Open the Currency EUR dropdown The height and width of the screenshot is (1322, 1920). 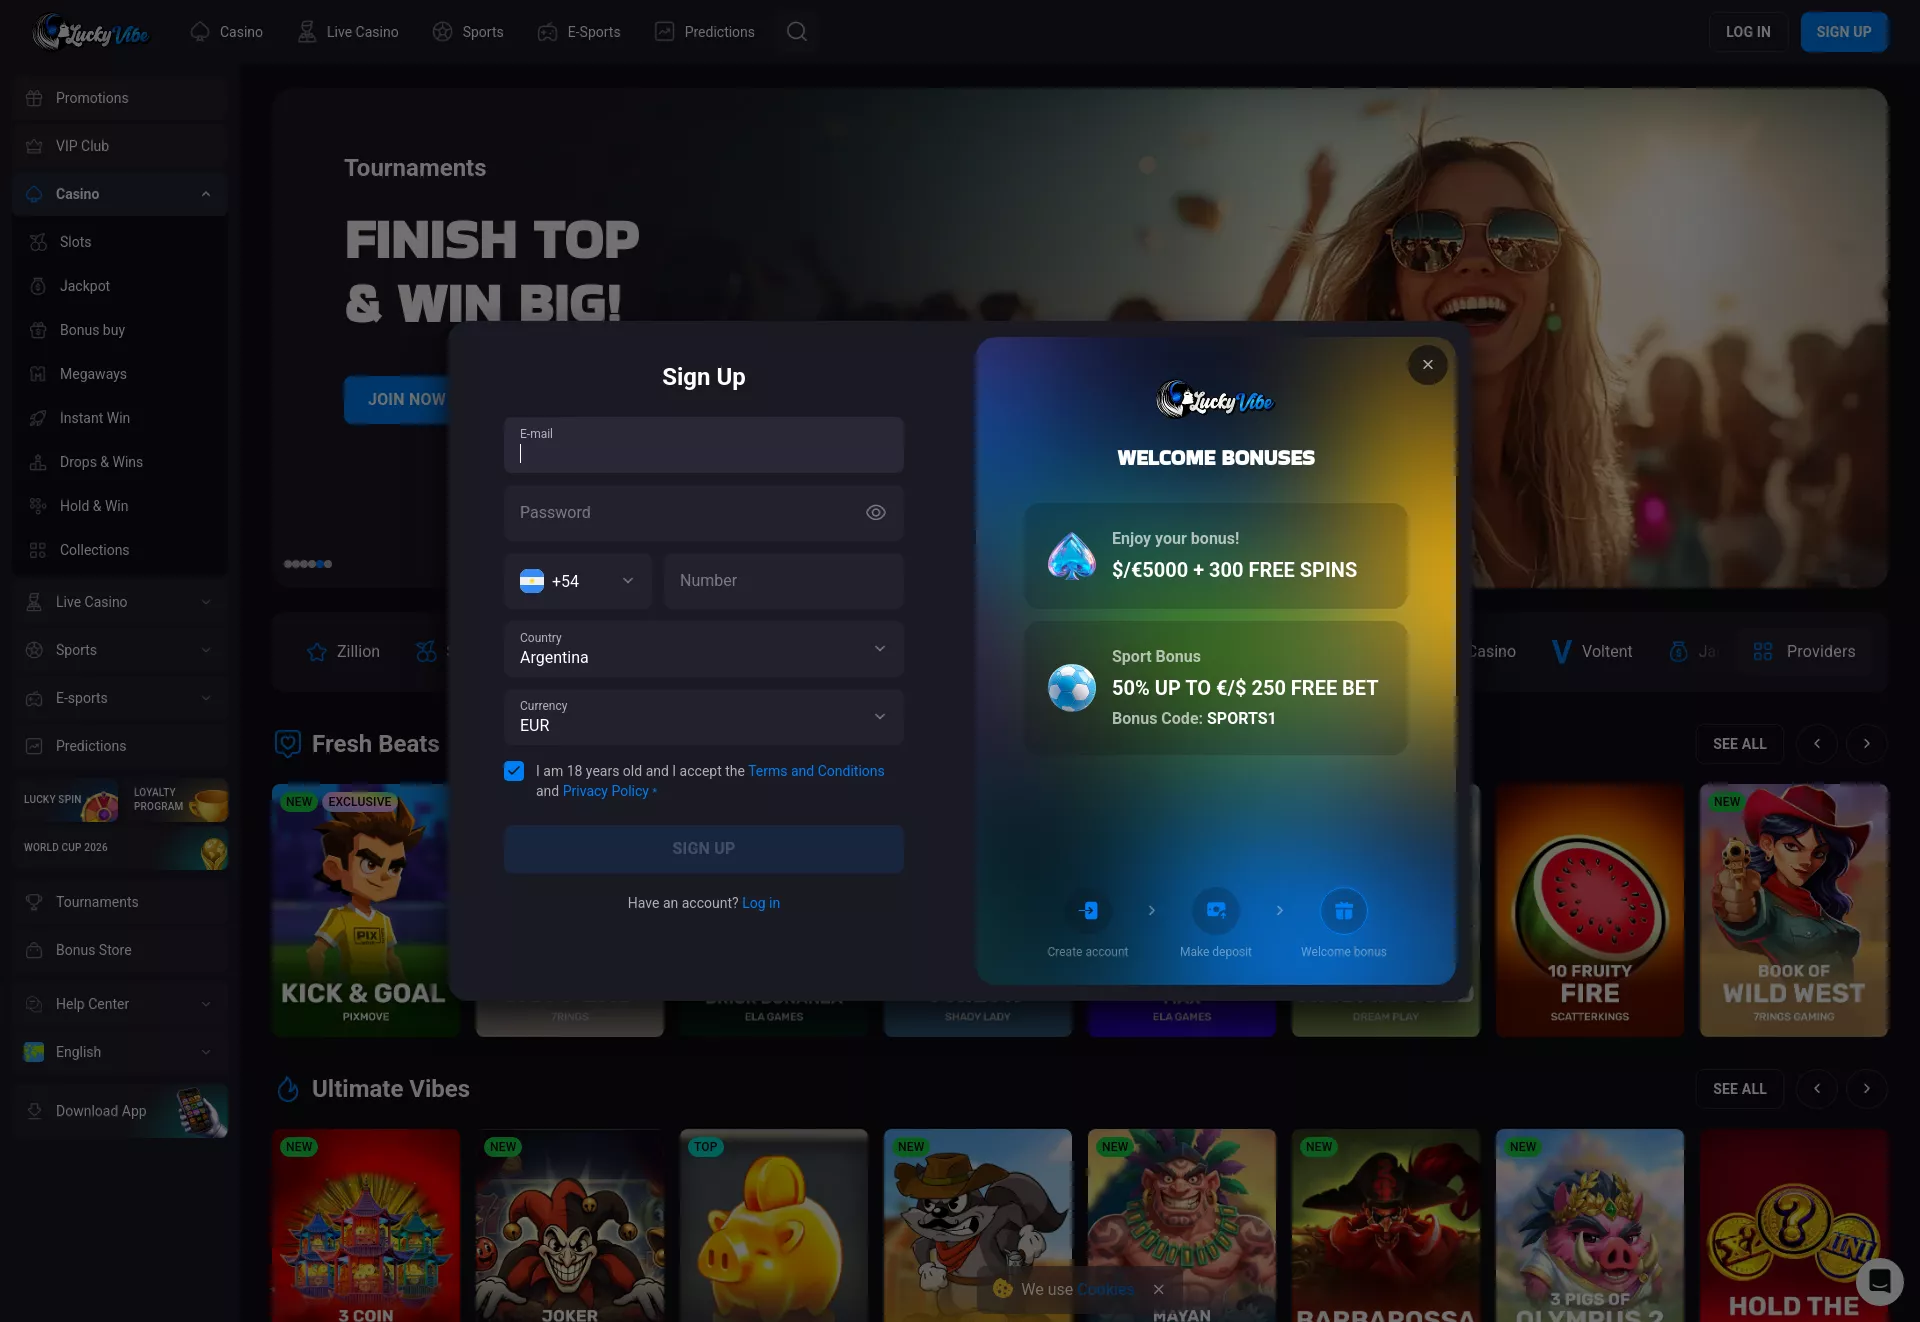tap(704, 717)
